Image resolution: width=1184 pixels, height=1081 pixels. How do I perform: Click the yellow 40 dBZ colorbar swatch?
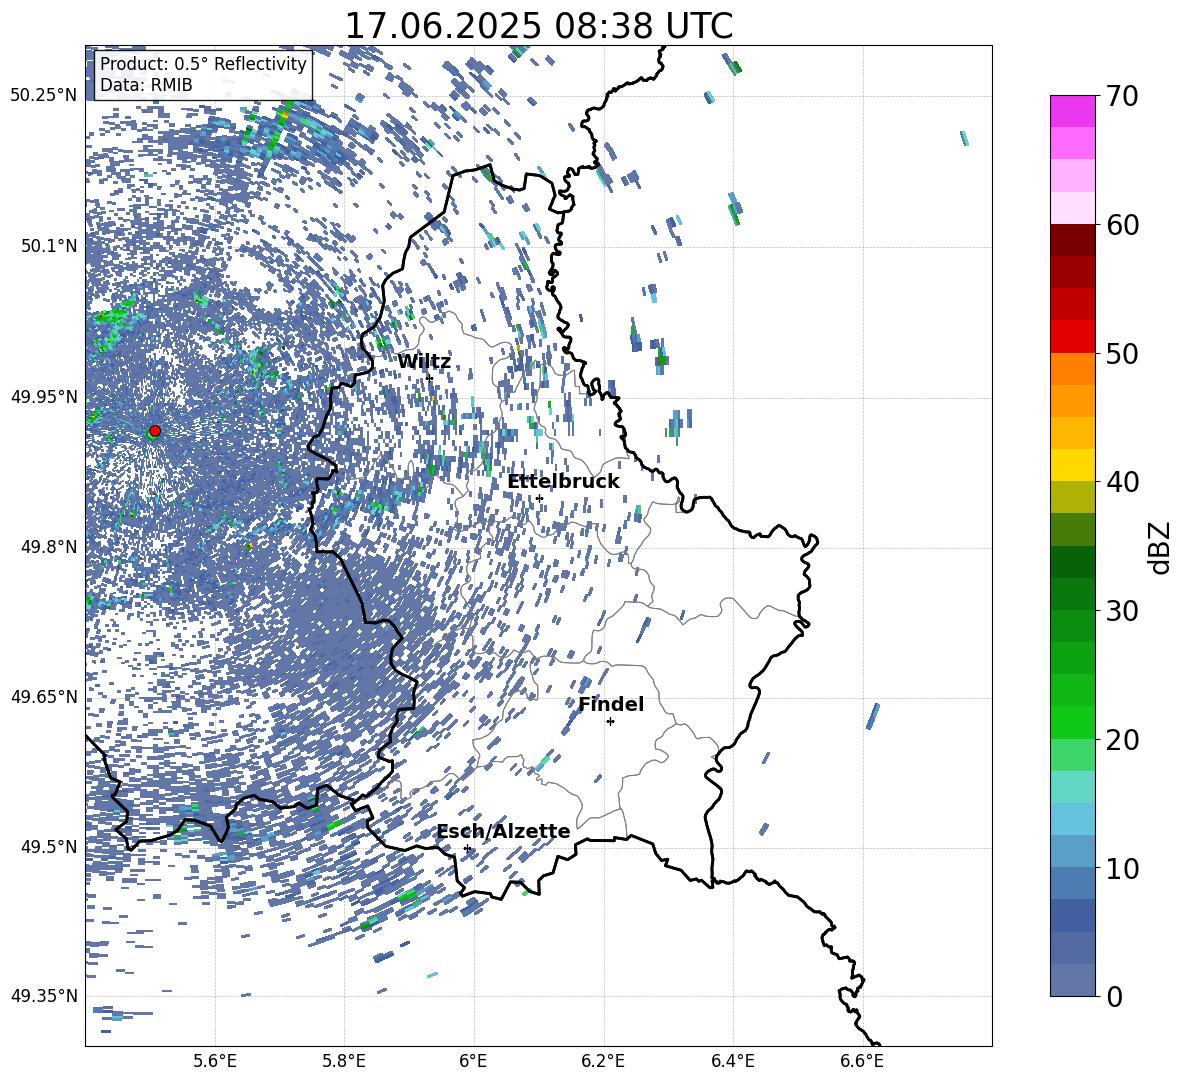pyautogui.click(x=1072, y=465)
